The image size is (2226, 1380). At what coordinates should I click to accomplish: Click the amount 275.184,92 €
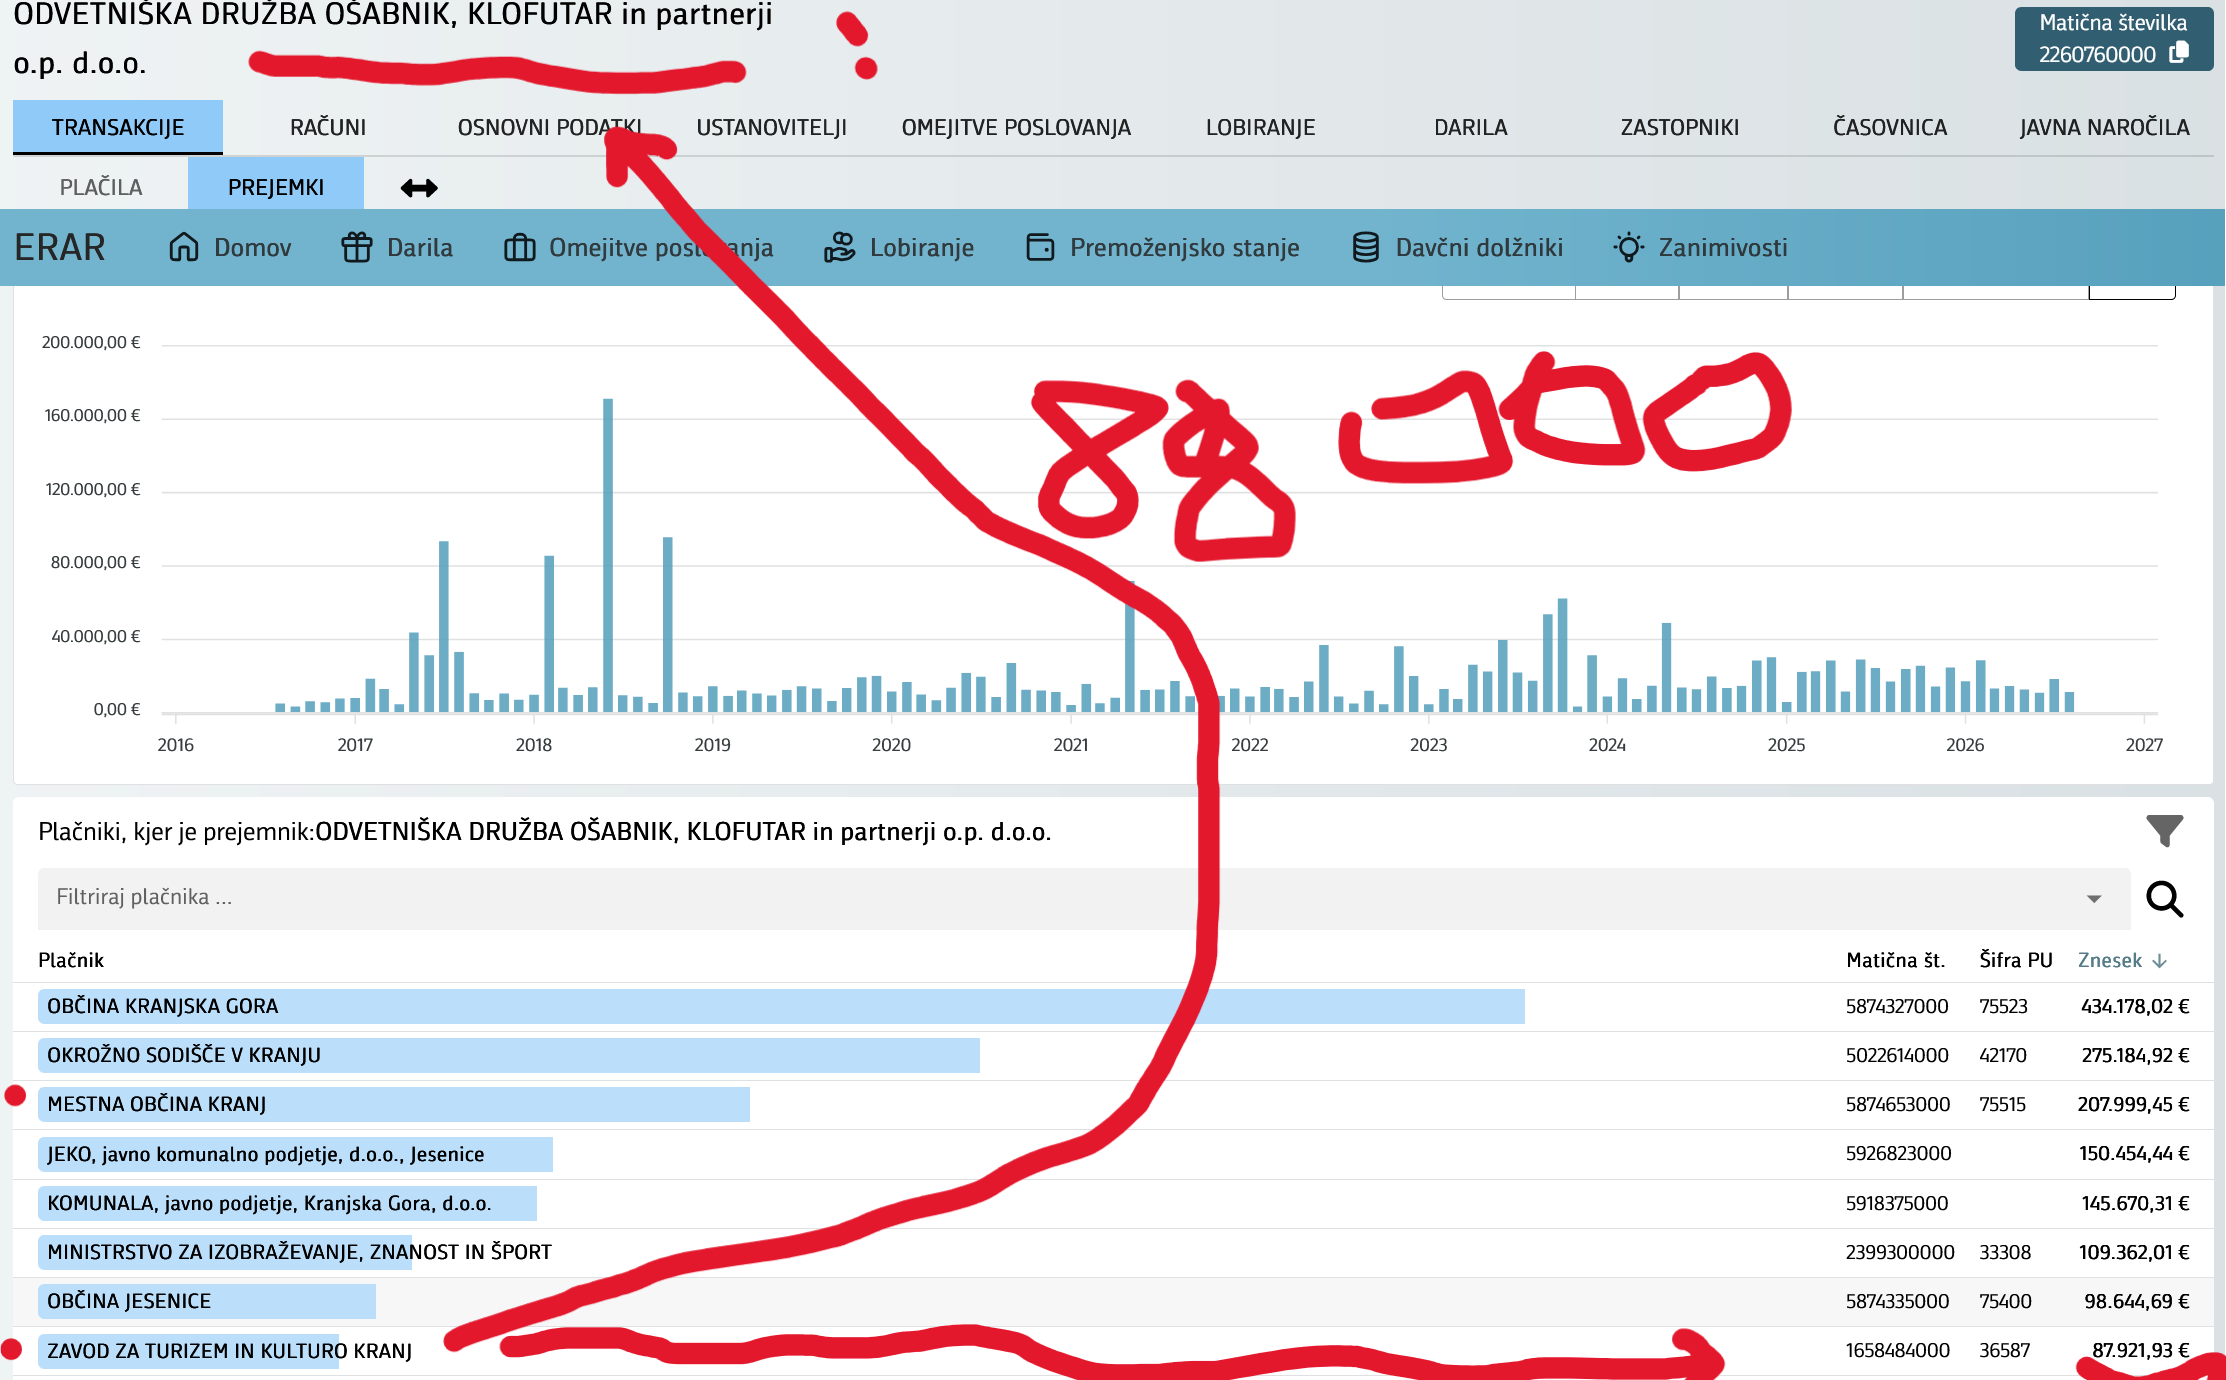(x=2135, y=1056)
